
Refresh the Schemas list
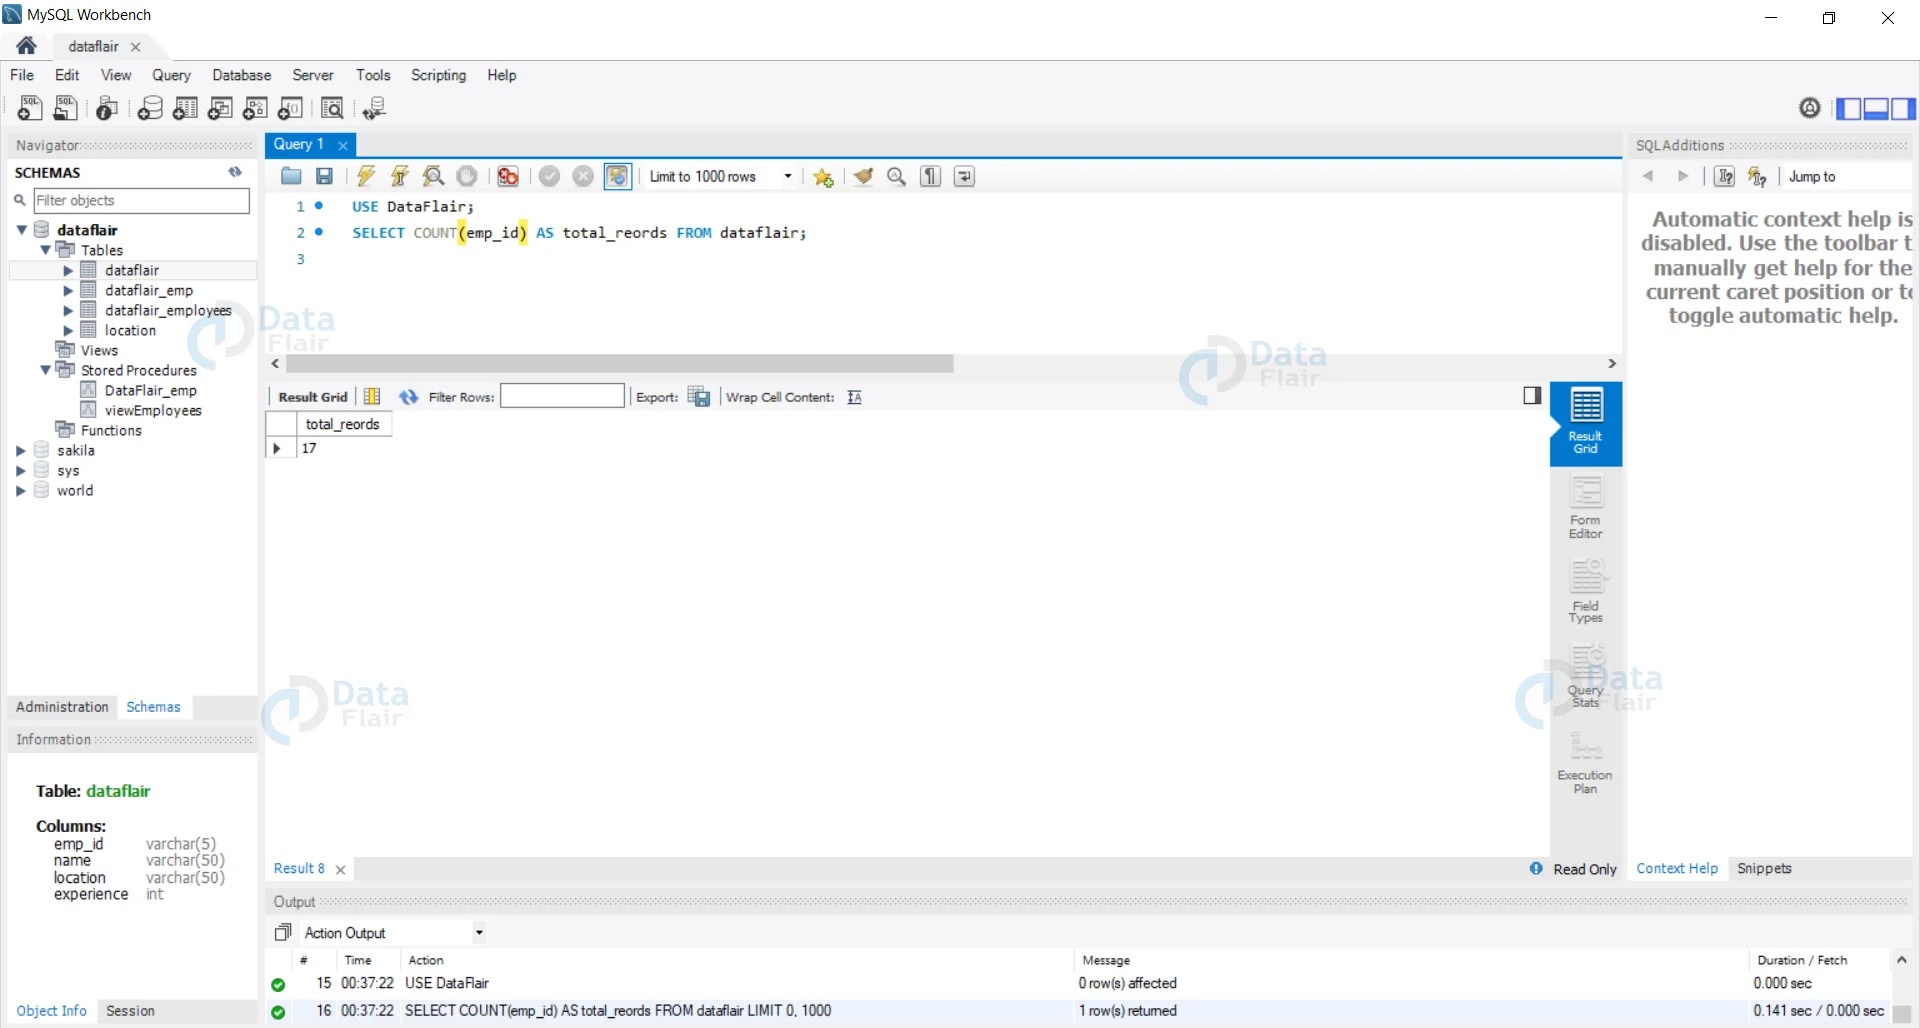pos(234,172)
